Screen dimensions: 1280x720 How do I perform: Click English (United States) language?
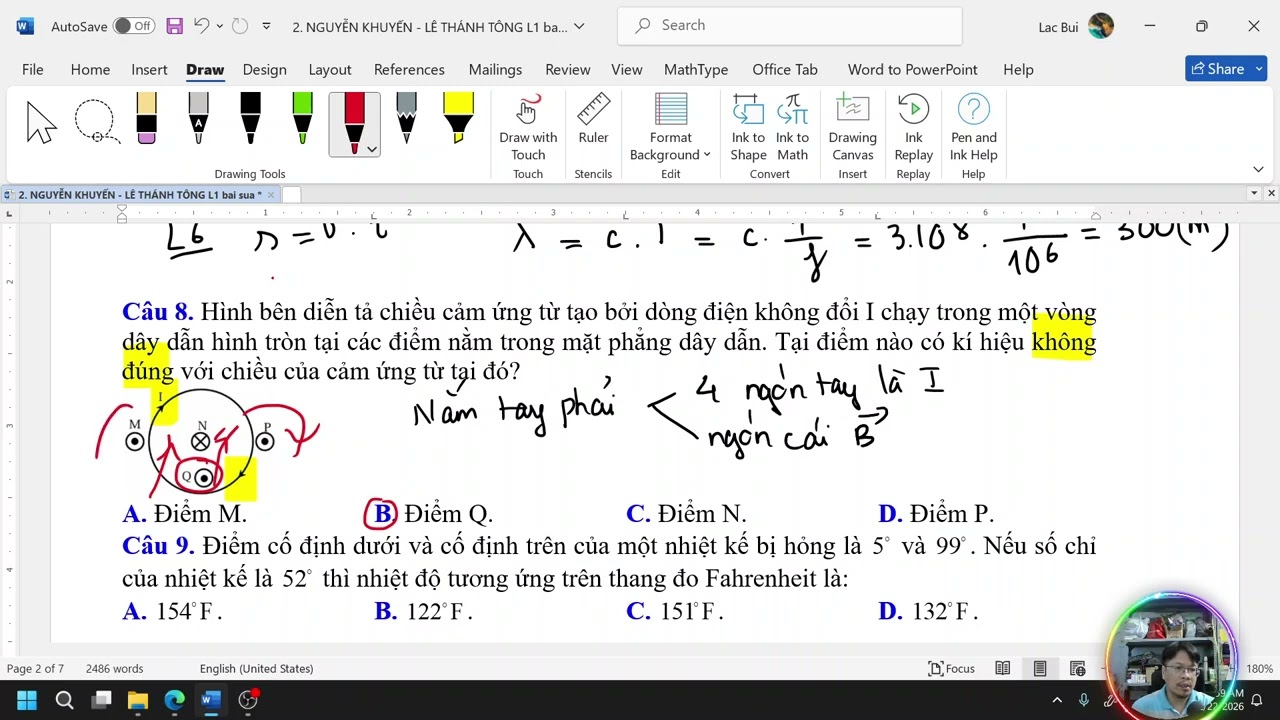(256, 668)
